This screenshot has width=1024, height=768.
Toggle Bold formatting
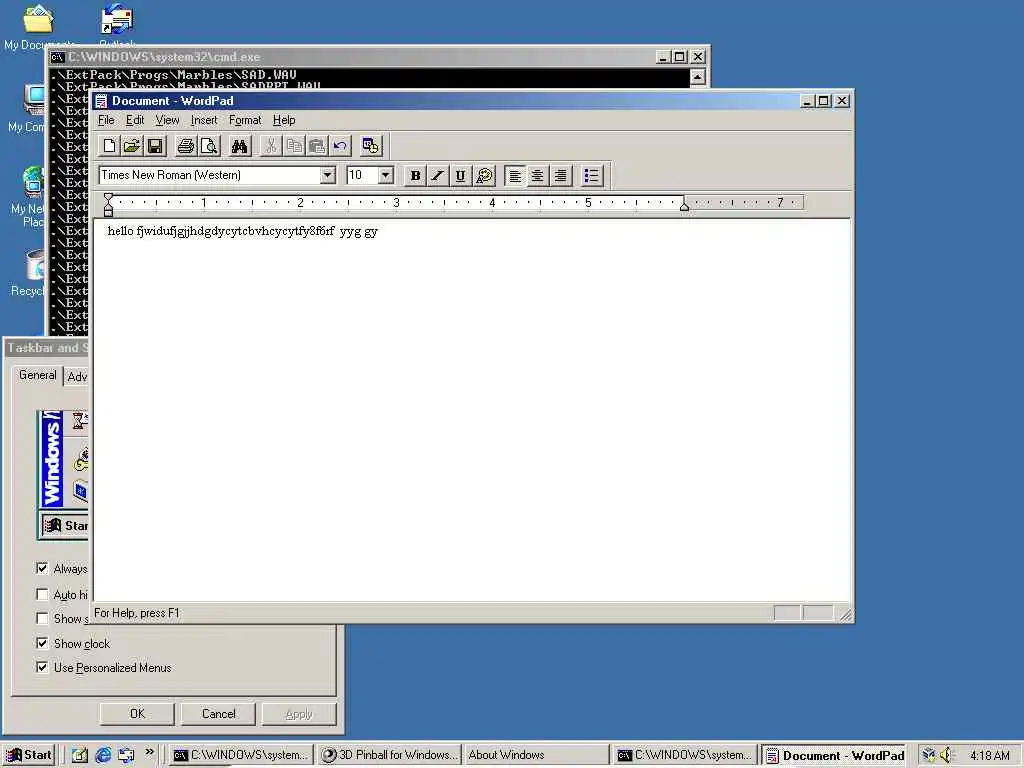pyautogui.click(x=415, y=175)
